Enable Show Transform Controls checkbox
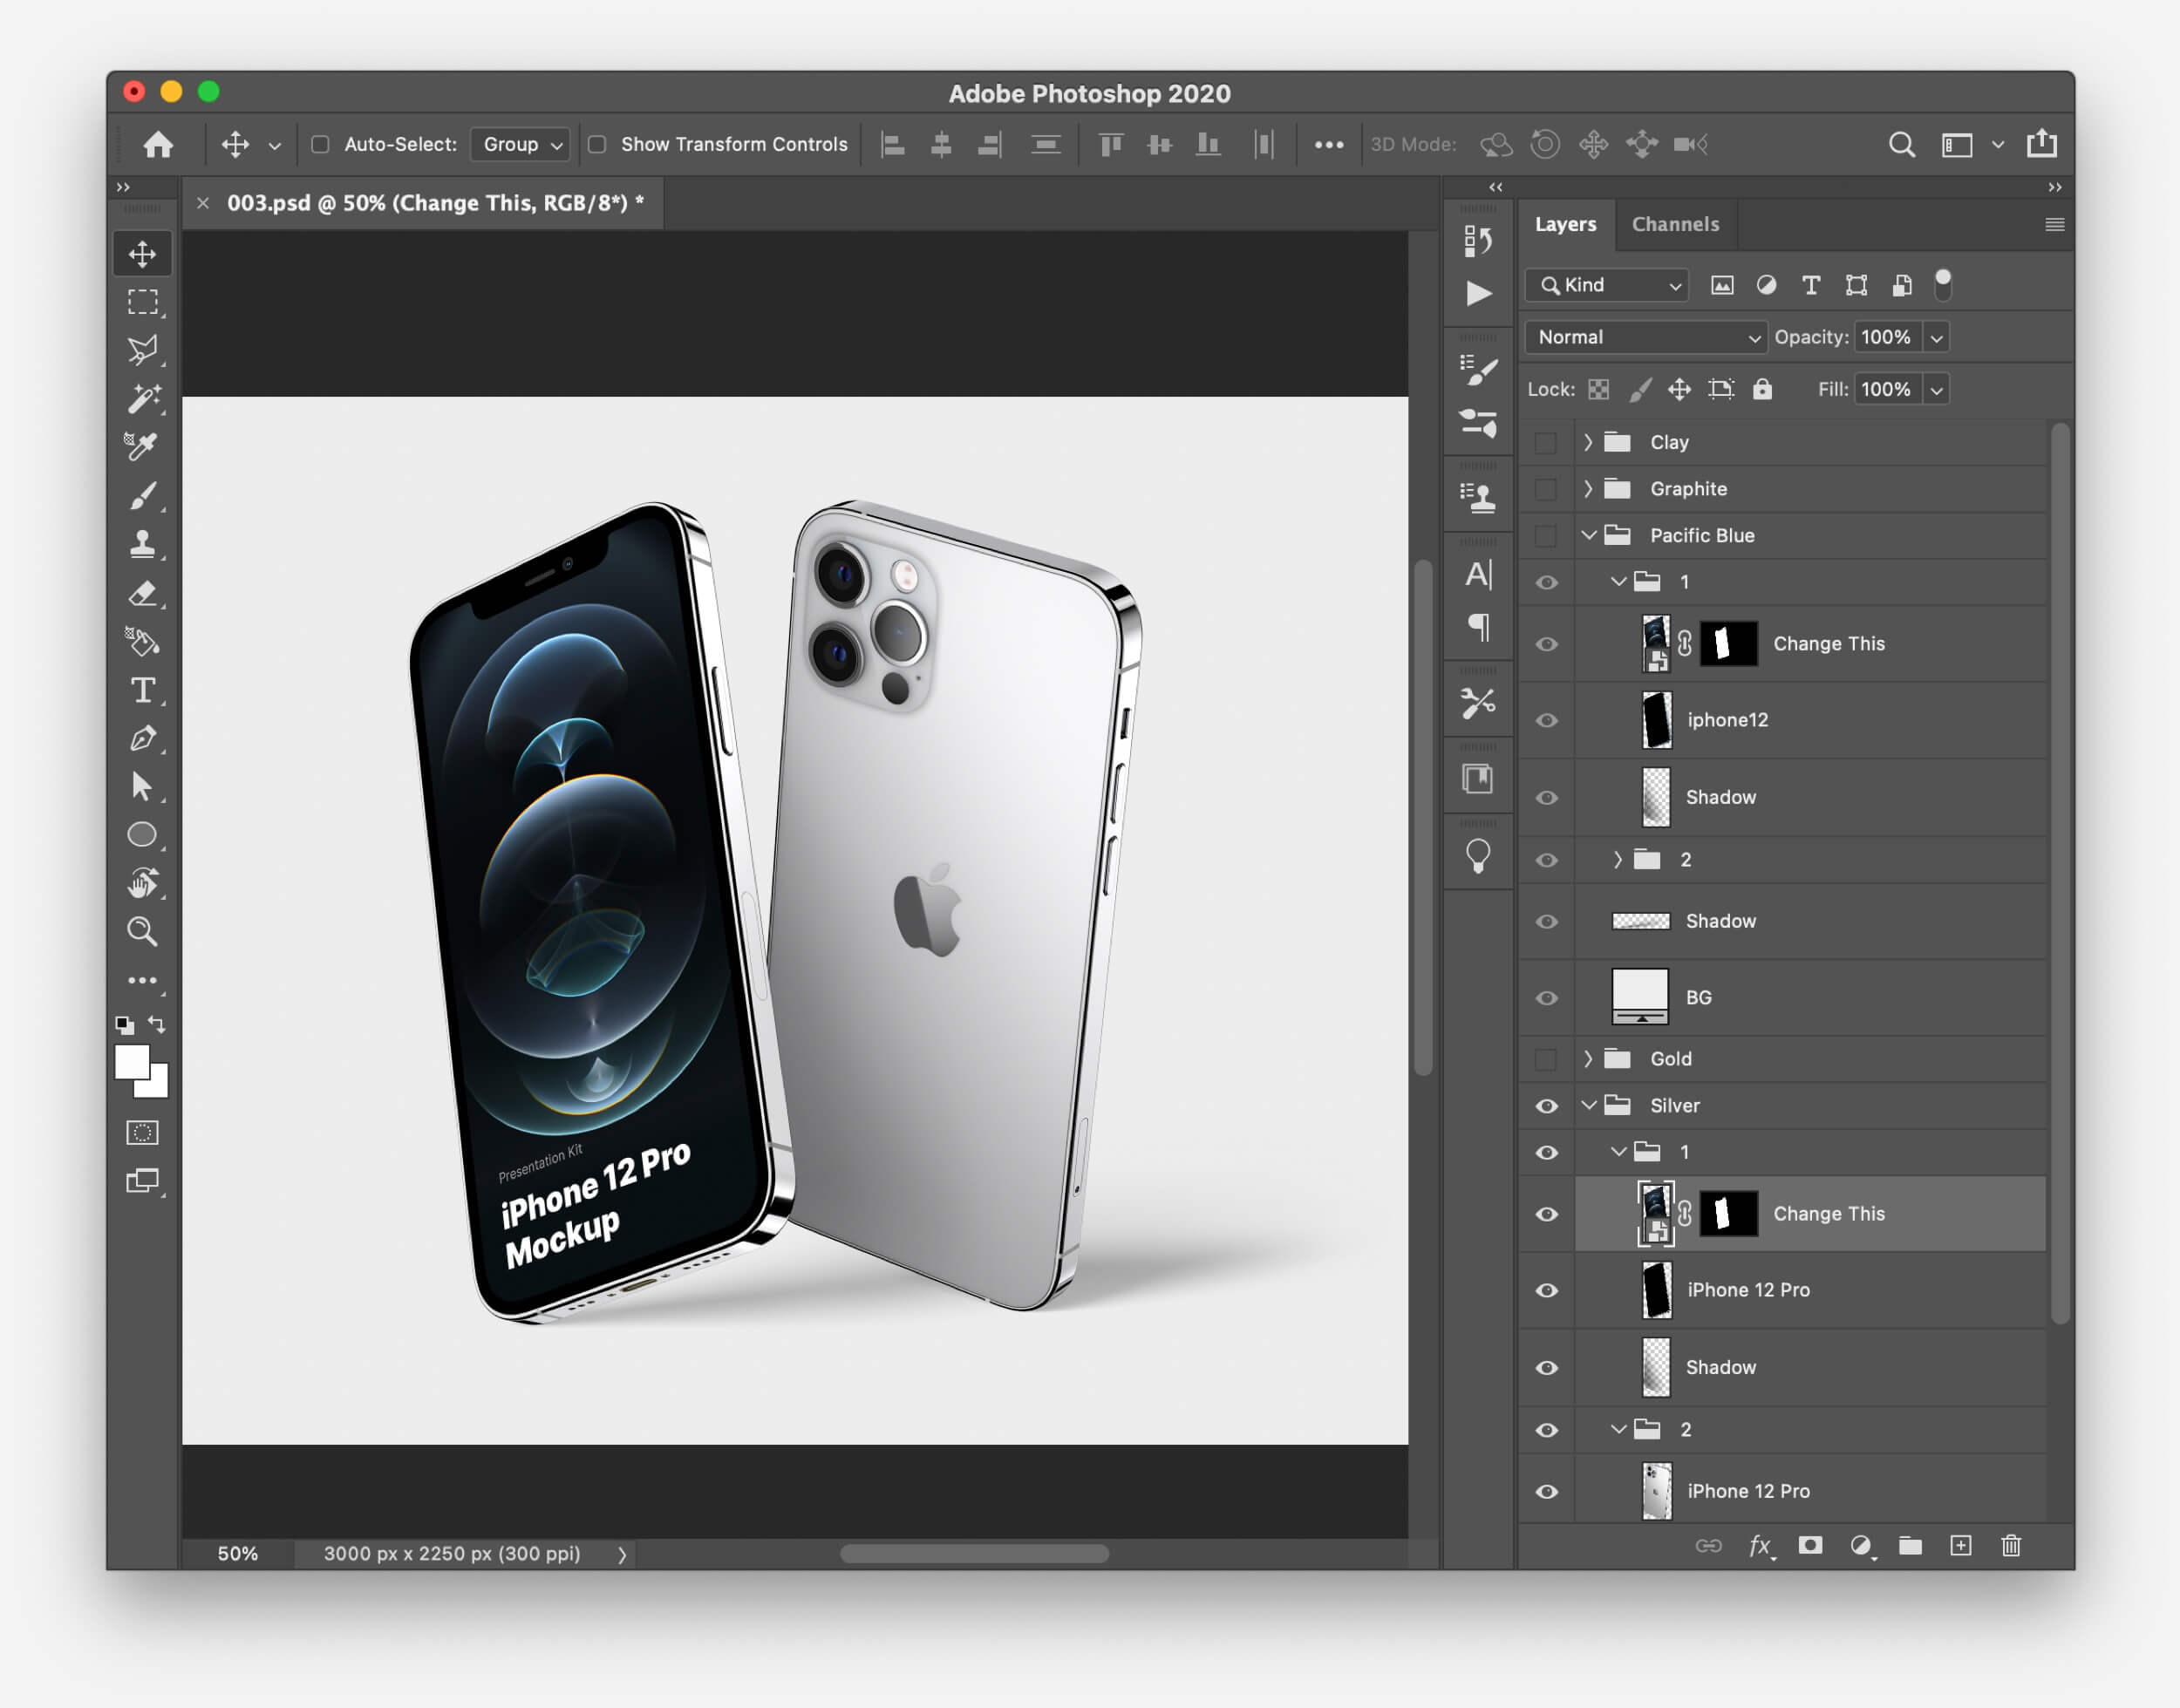 pyautogui.click(x=597, y=144)
